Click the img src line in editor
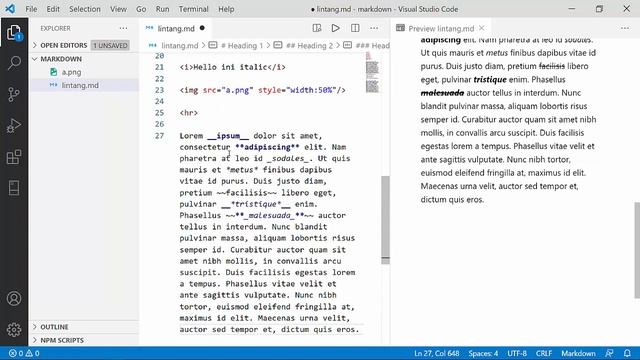Image resolution: width=640 pixels, height=360 pixels. (262, 90)
